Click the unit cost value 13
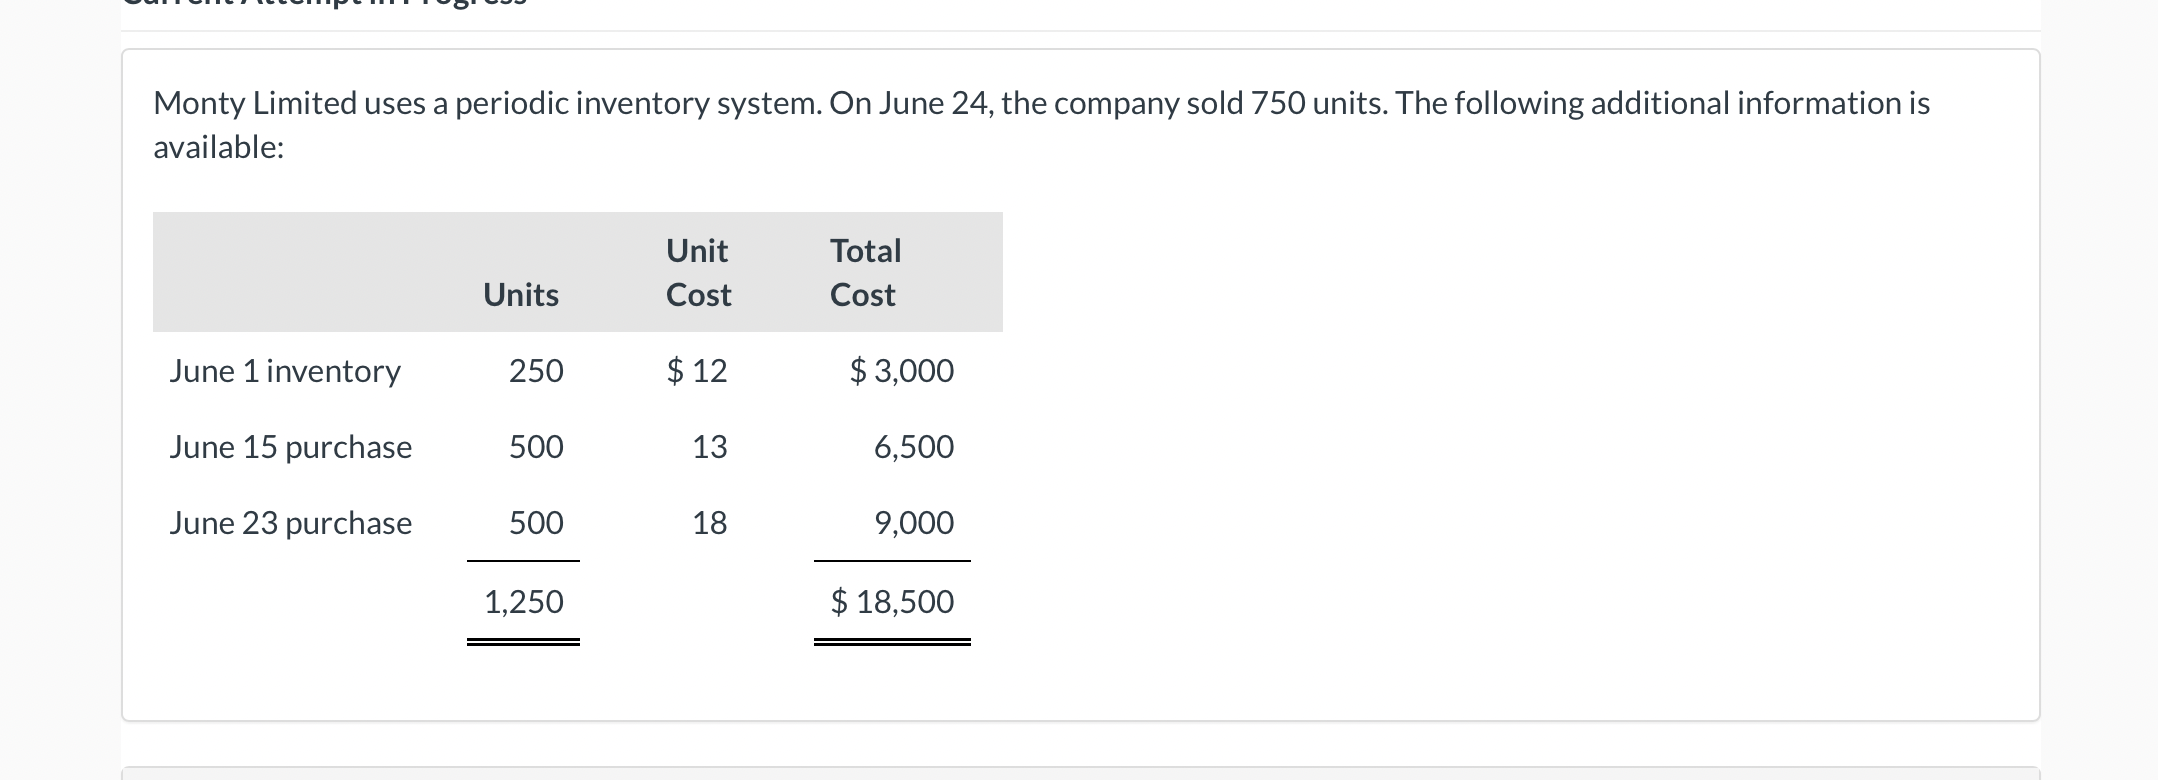The image size is (2158, 780). pos(710,447)
